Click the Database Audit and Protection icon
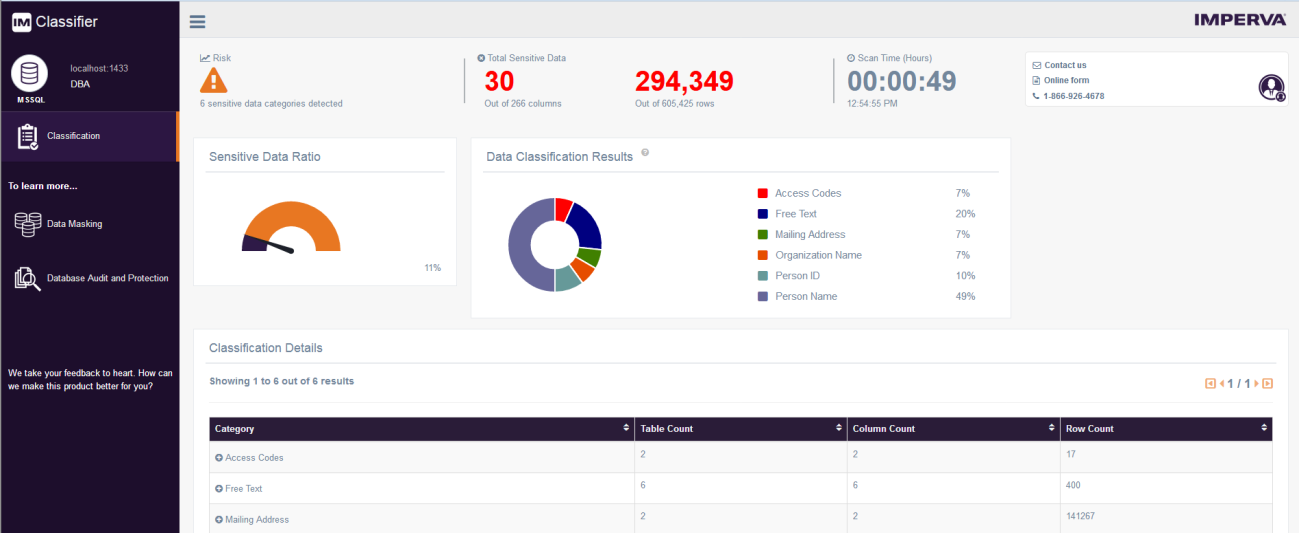Viewport: 1299px width, 533px height. [28, 278]
